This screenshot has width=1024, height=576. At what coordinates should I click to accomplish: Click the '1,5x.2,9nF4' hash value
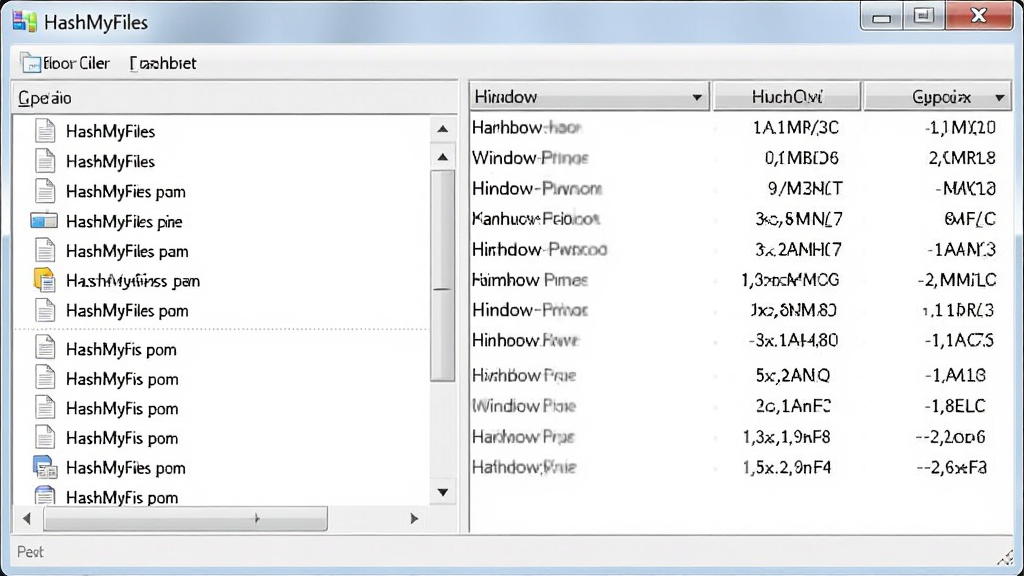(787, 468)
